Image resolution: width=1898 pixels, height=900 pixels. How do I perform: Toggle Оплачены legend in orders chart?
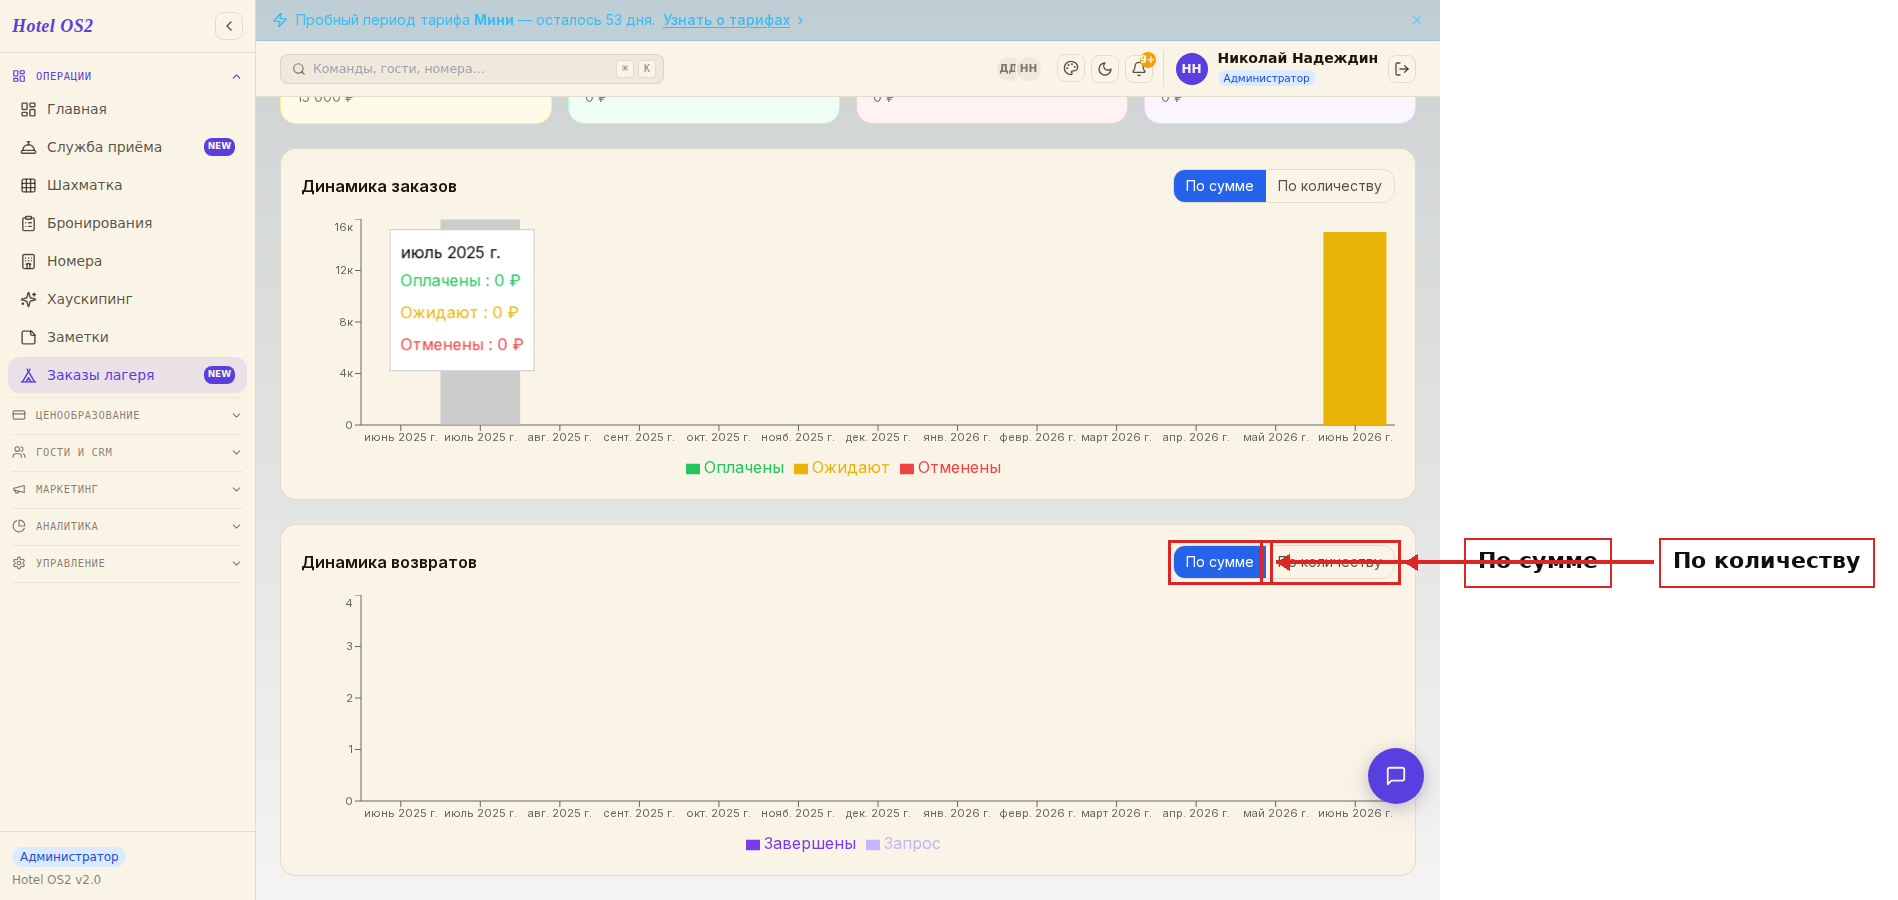tap(735, 468)
